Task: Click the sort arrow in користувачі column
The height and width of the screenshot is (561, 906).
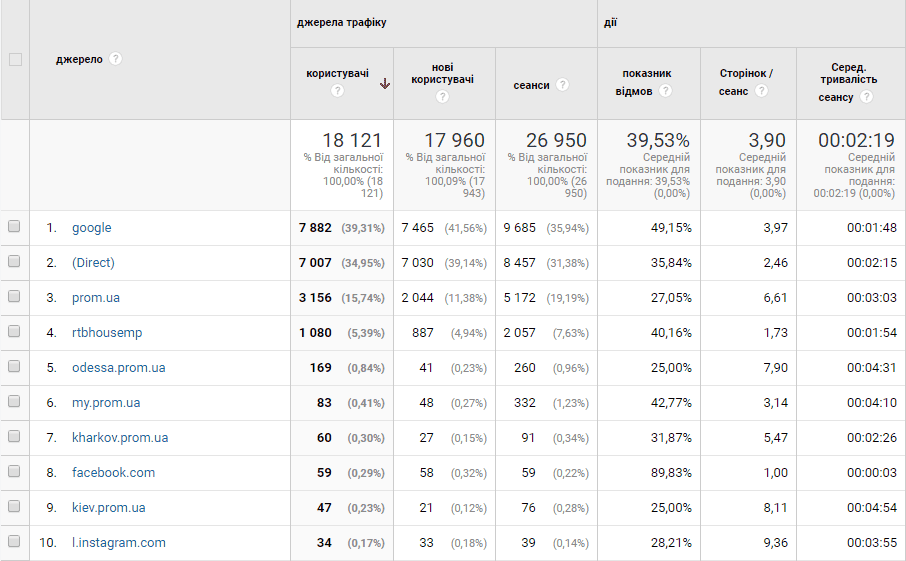Action: (x=385, y=84)
